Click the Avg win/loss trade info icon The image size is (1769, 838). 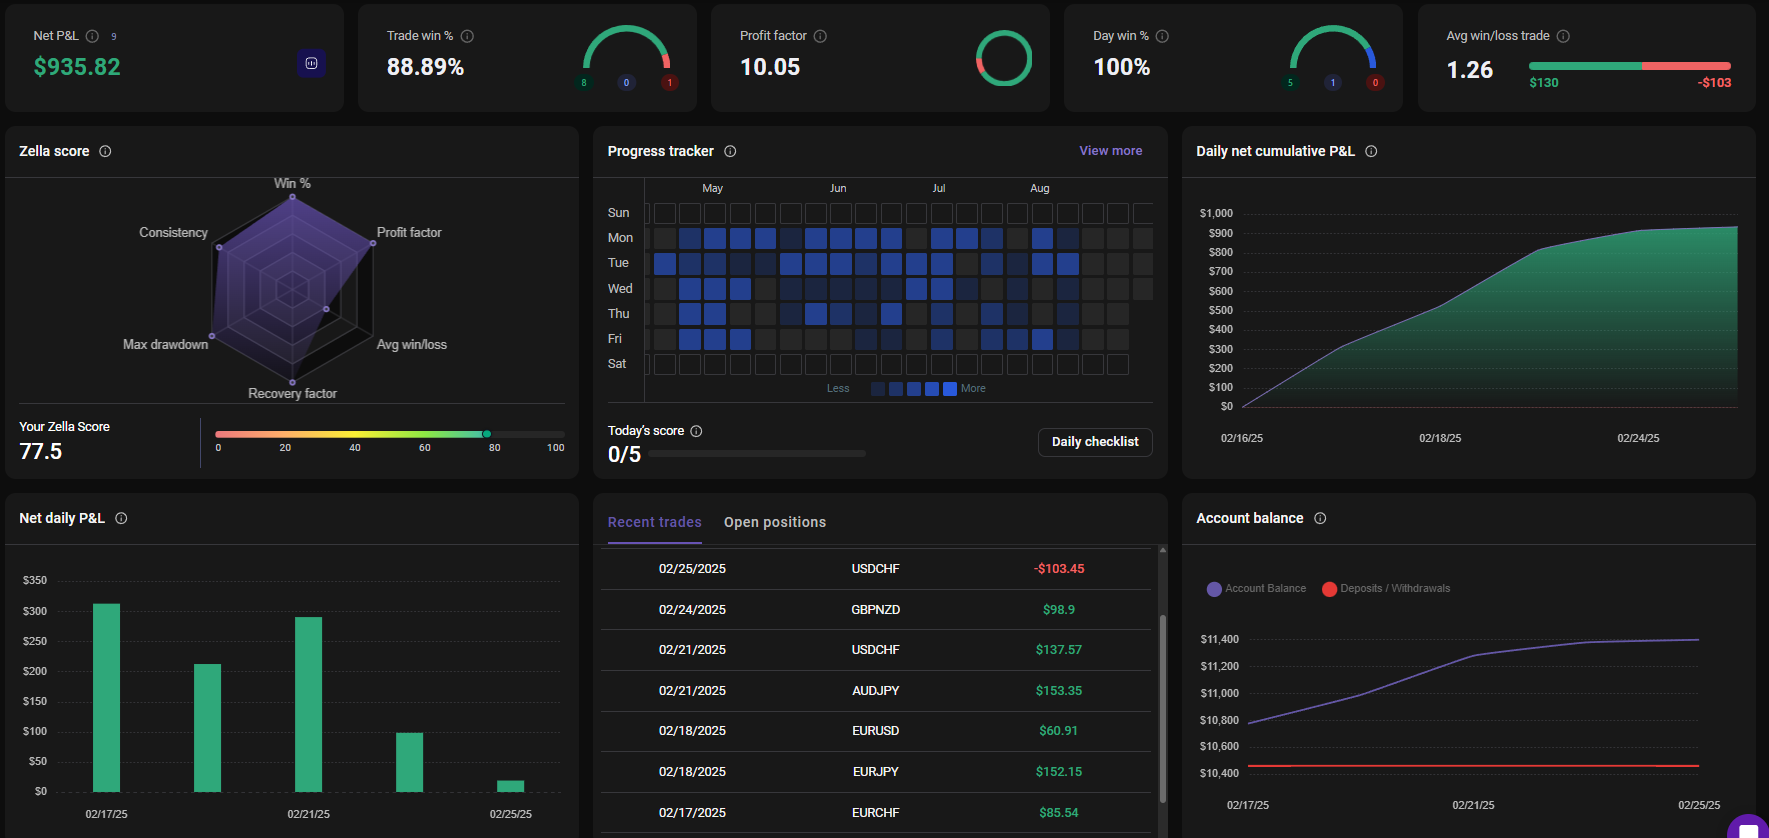click(1563, 36)
